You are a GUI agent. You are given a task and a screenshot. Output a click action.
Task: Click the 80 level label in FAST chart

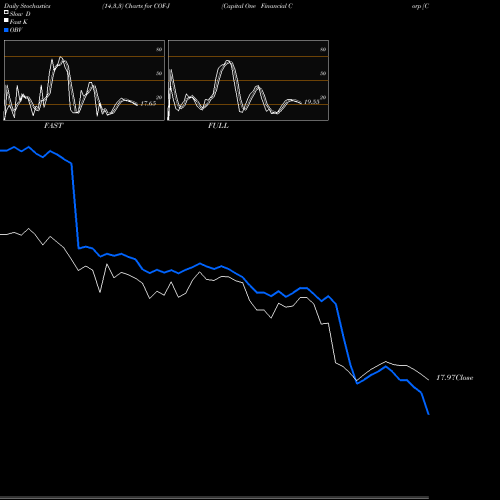(x=159, y=49)
